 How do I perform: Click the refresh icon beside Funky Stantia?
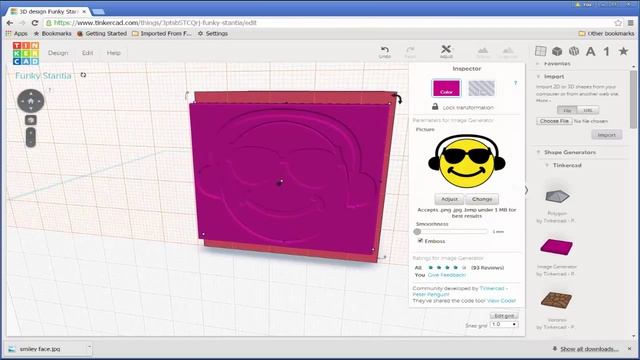tap(83, 75)
